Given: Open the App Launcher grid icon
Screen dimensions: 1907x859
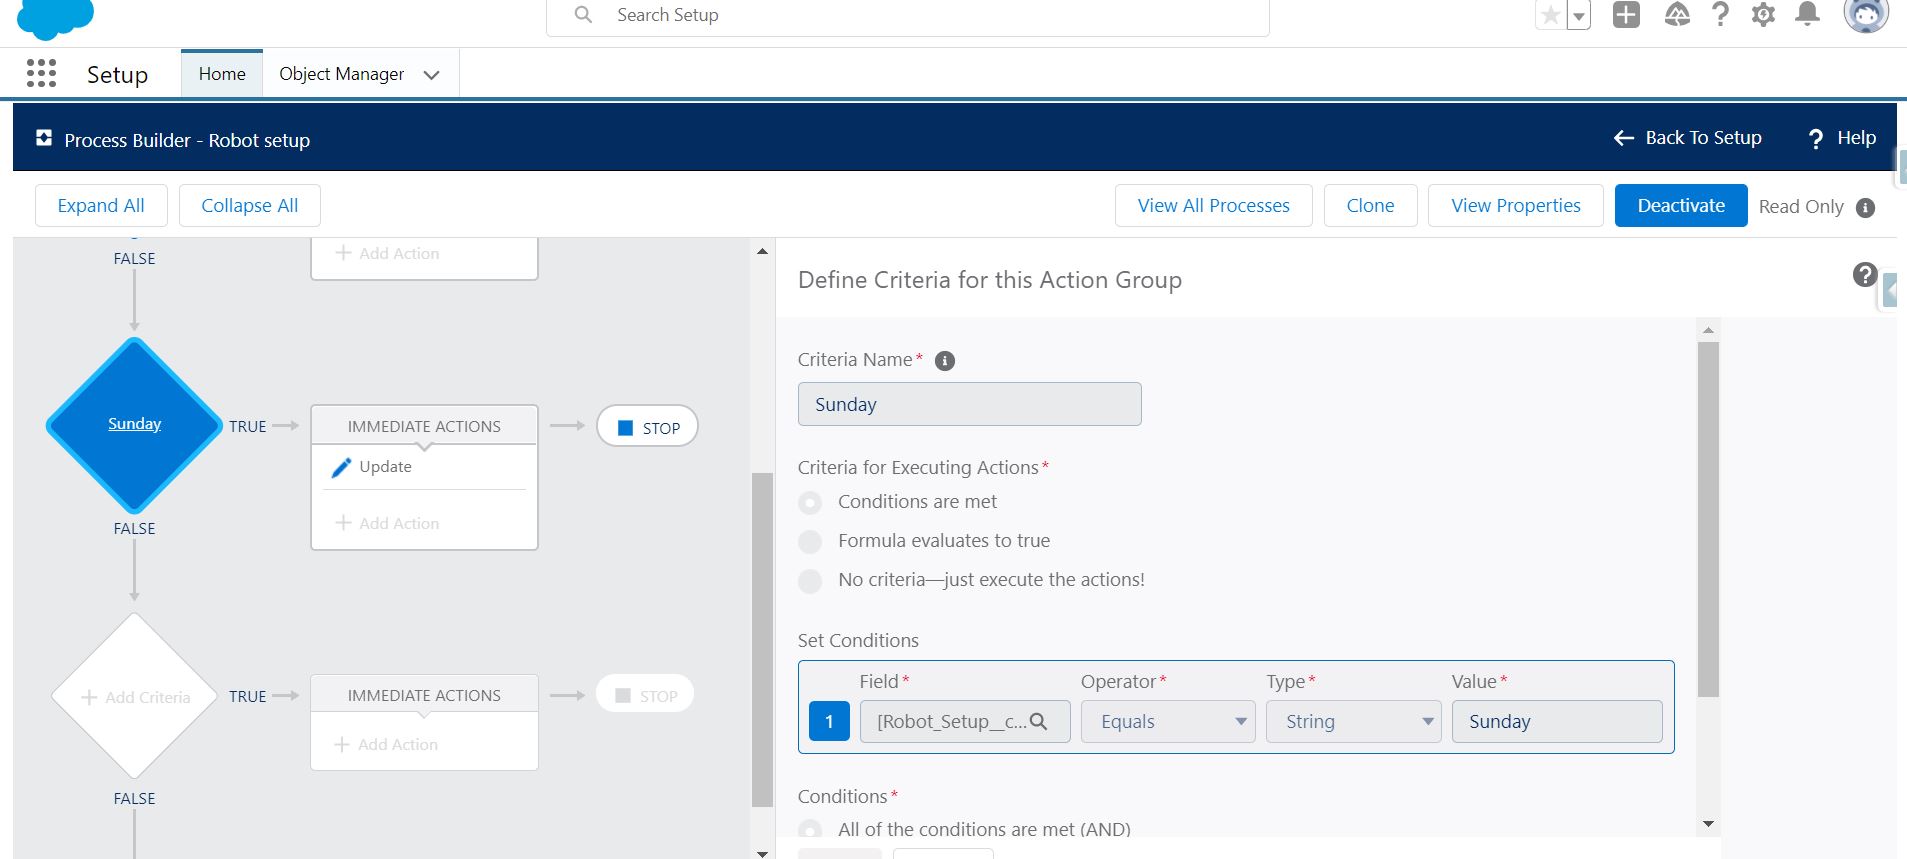Looking at the screenshot, I should pos(41,74).
